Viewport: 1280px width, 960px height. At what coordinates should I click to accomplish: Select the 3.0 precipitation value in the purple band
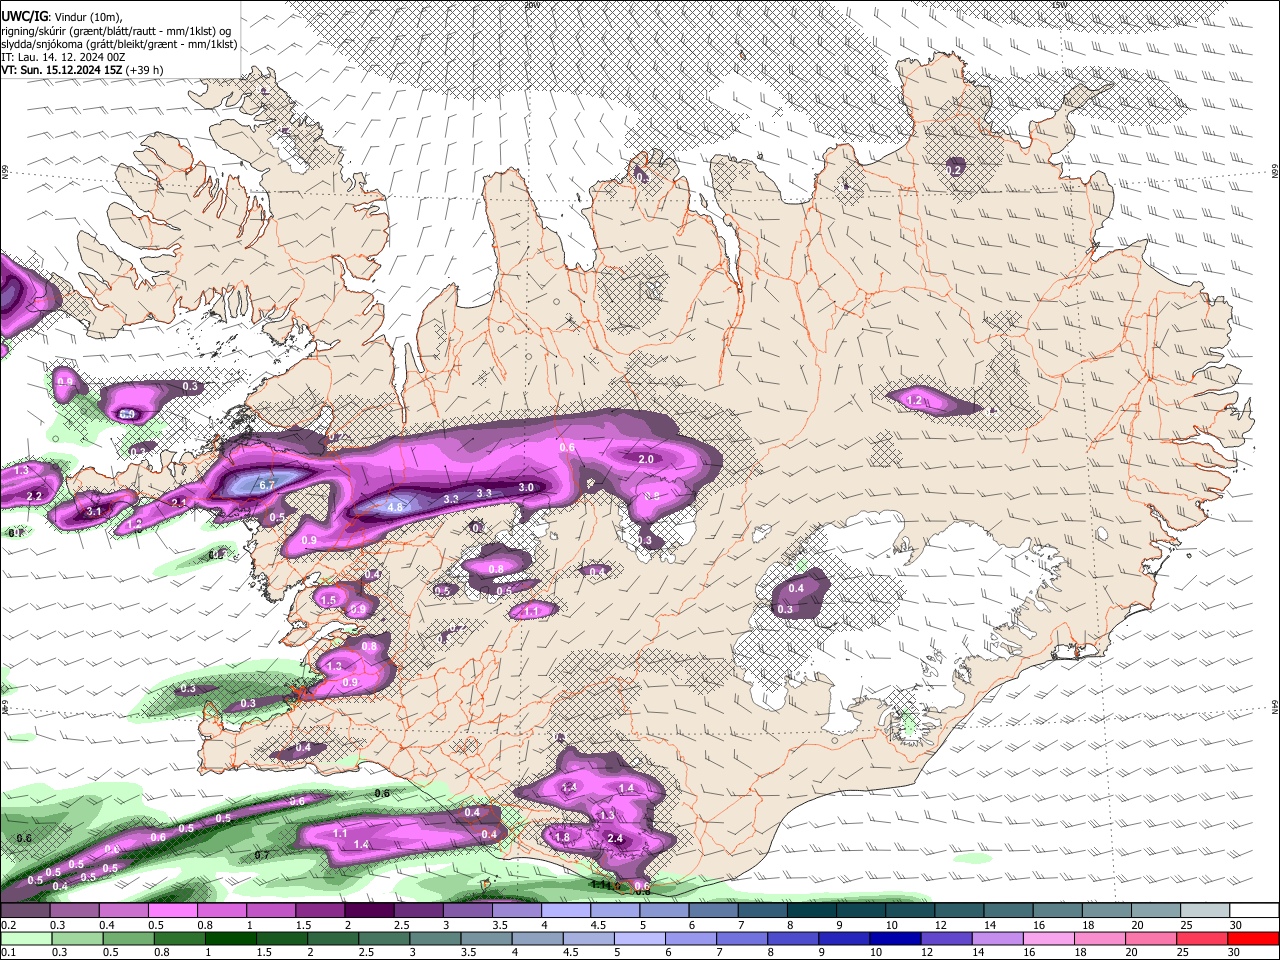tap(526, 487)
